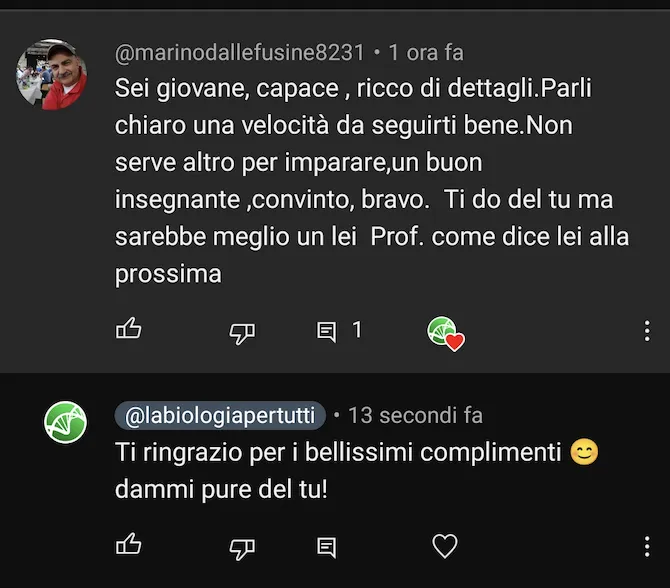Click the '1 ora fa' timestamp
670x588 pixels.
pos(426,53)
